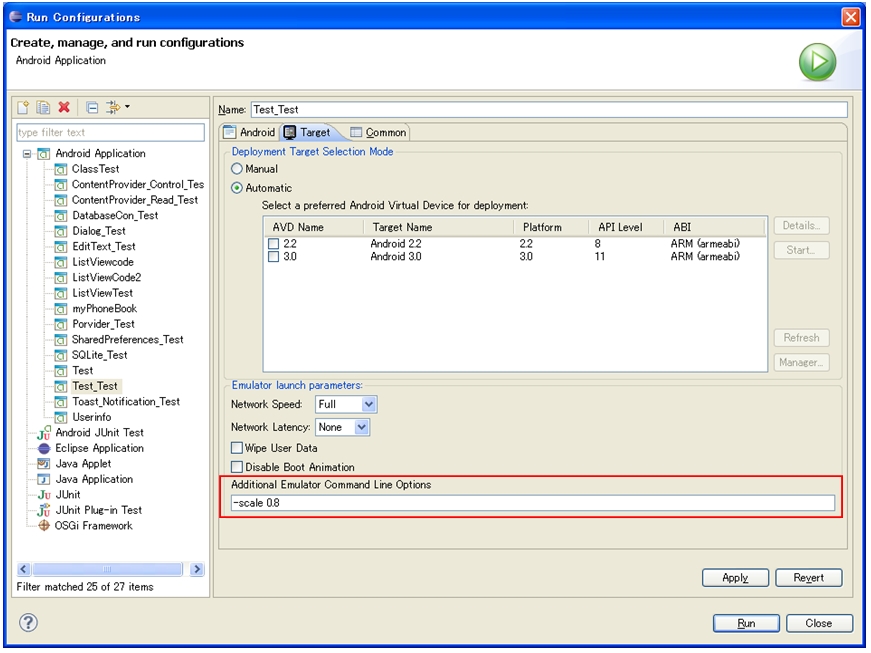
Task: Click the Apply button
Action: coord(735,578)
